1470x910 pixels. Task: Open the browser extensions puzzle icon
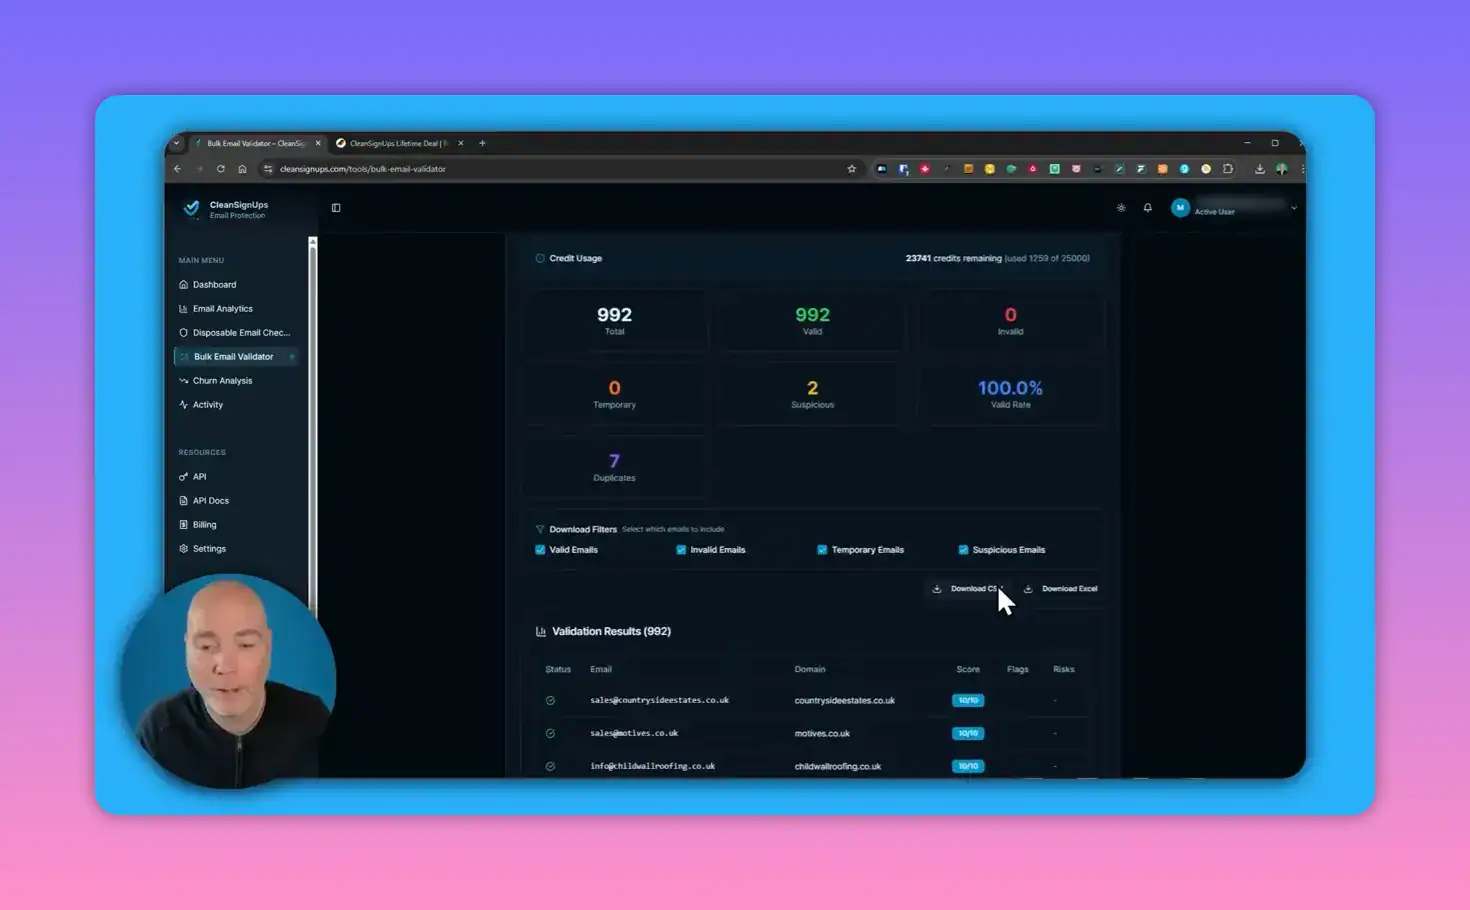(1228, 169)
